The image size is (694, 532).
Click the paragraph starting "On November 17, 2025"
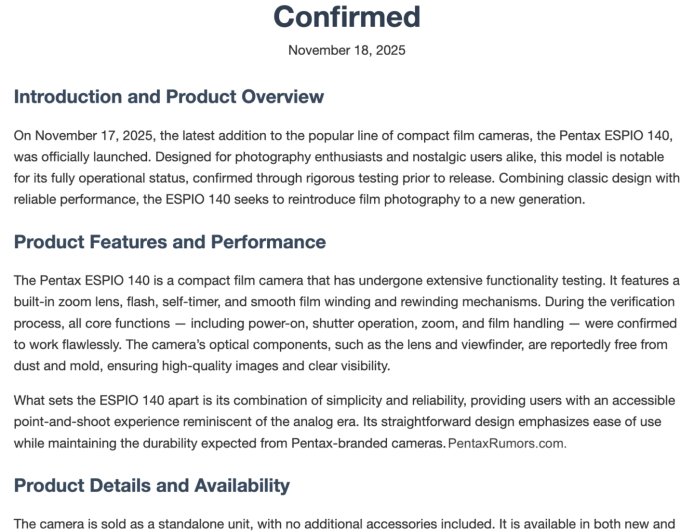point(346,167)
